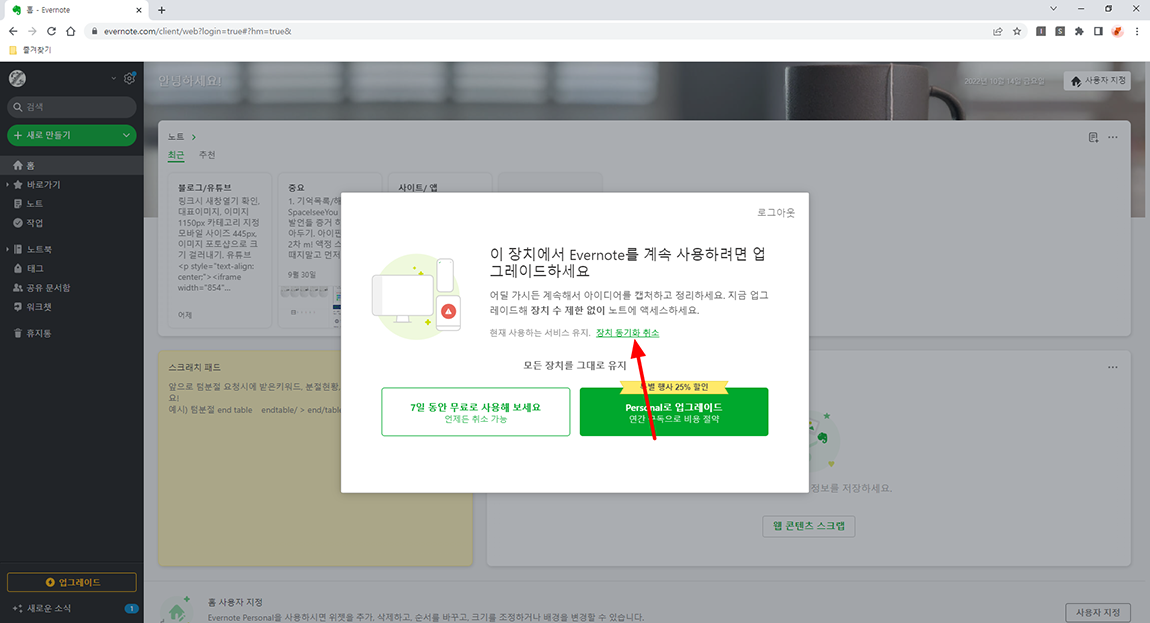Go forward with the browser forward arrow
This screenshot has height=623, width=1150.
[x=32, y=32]
